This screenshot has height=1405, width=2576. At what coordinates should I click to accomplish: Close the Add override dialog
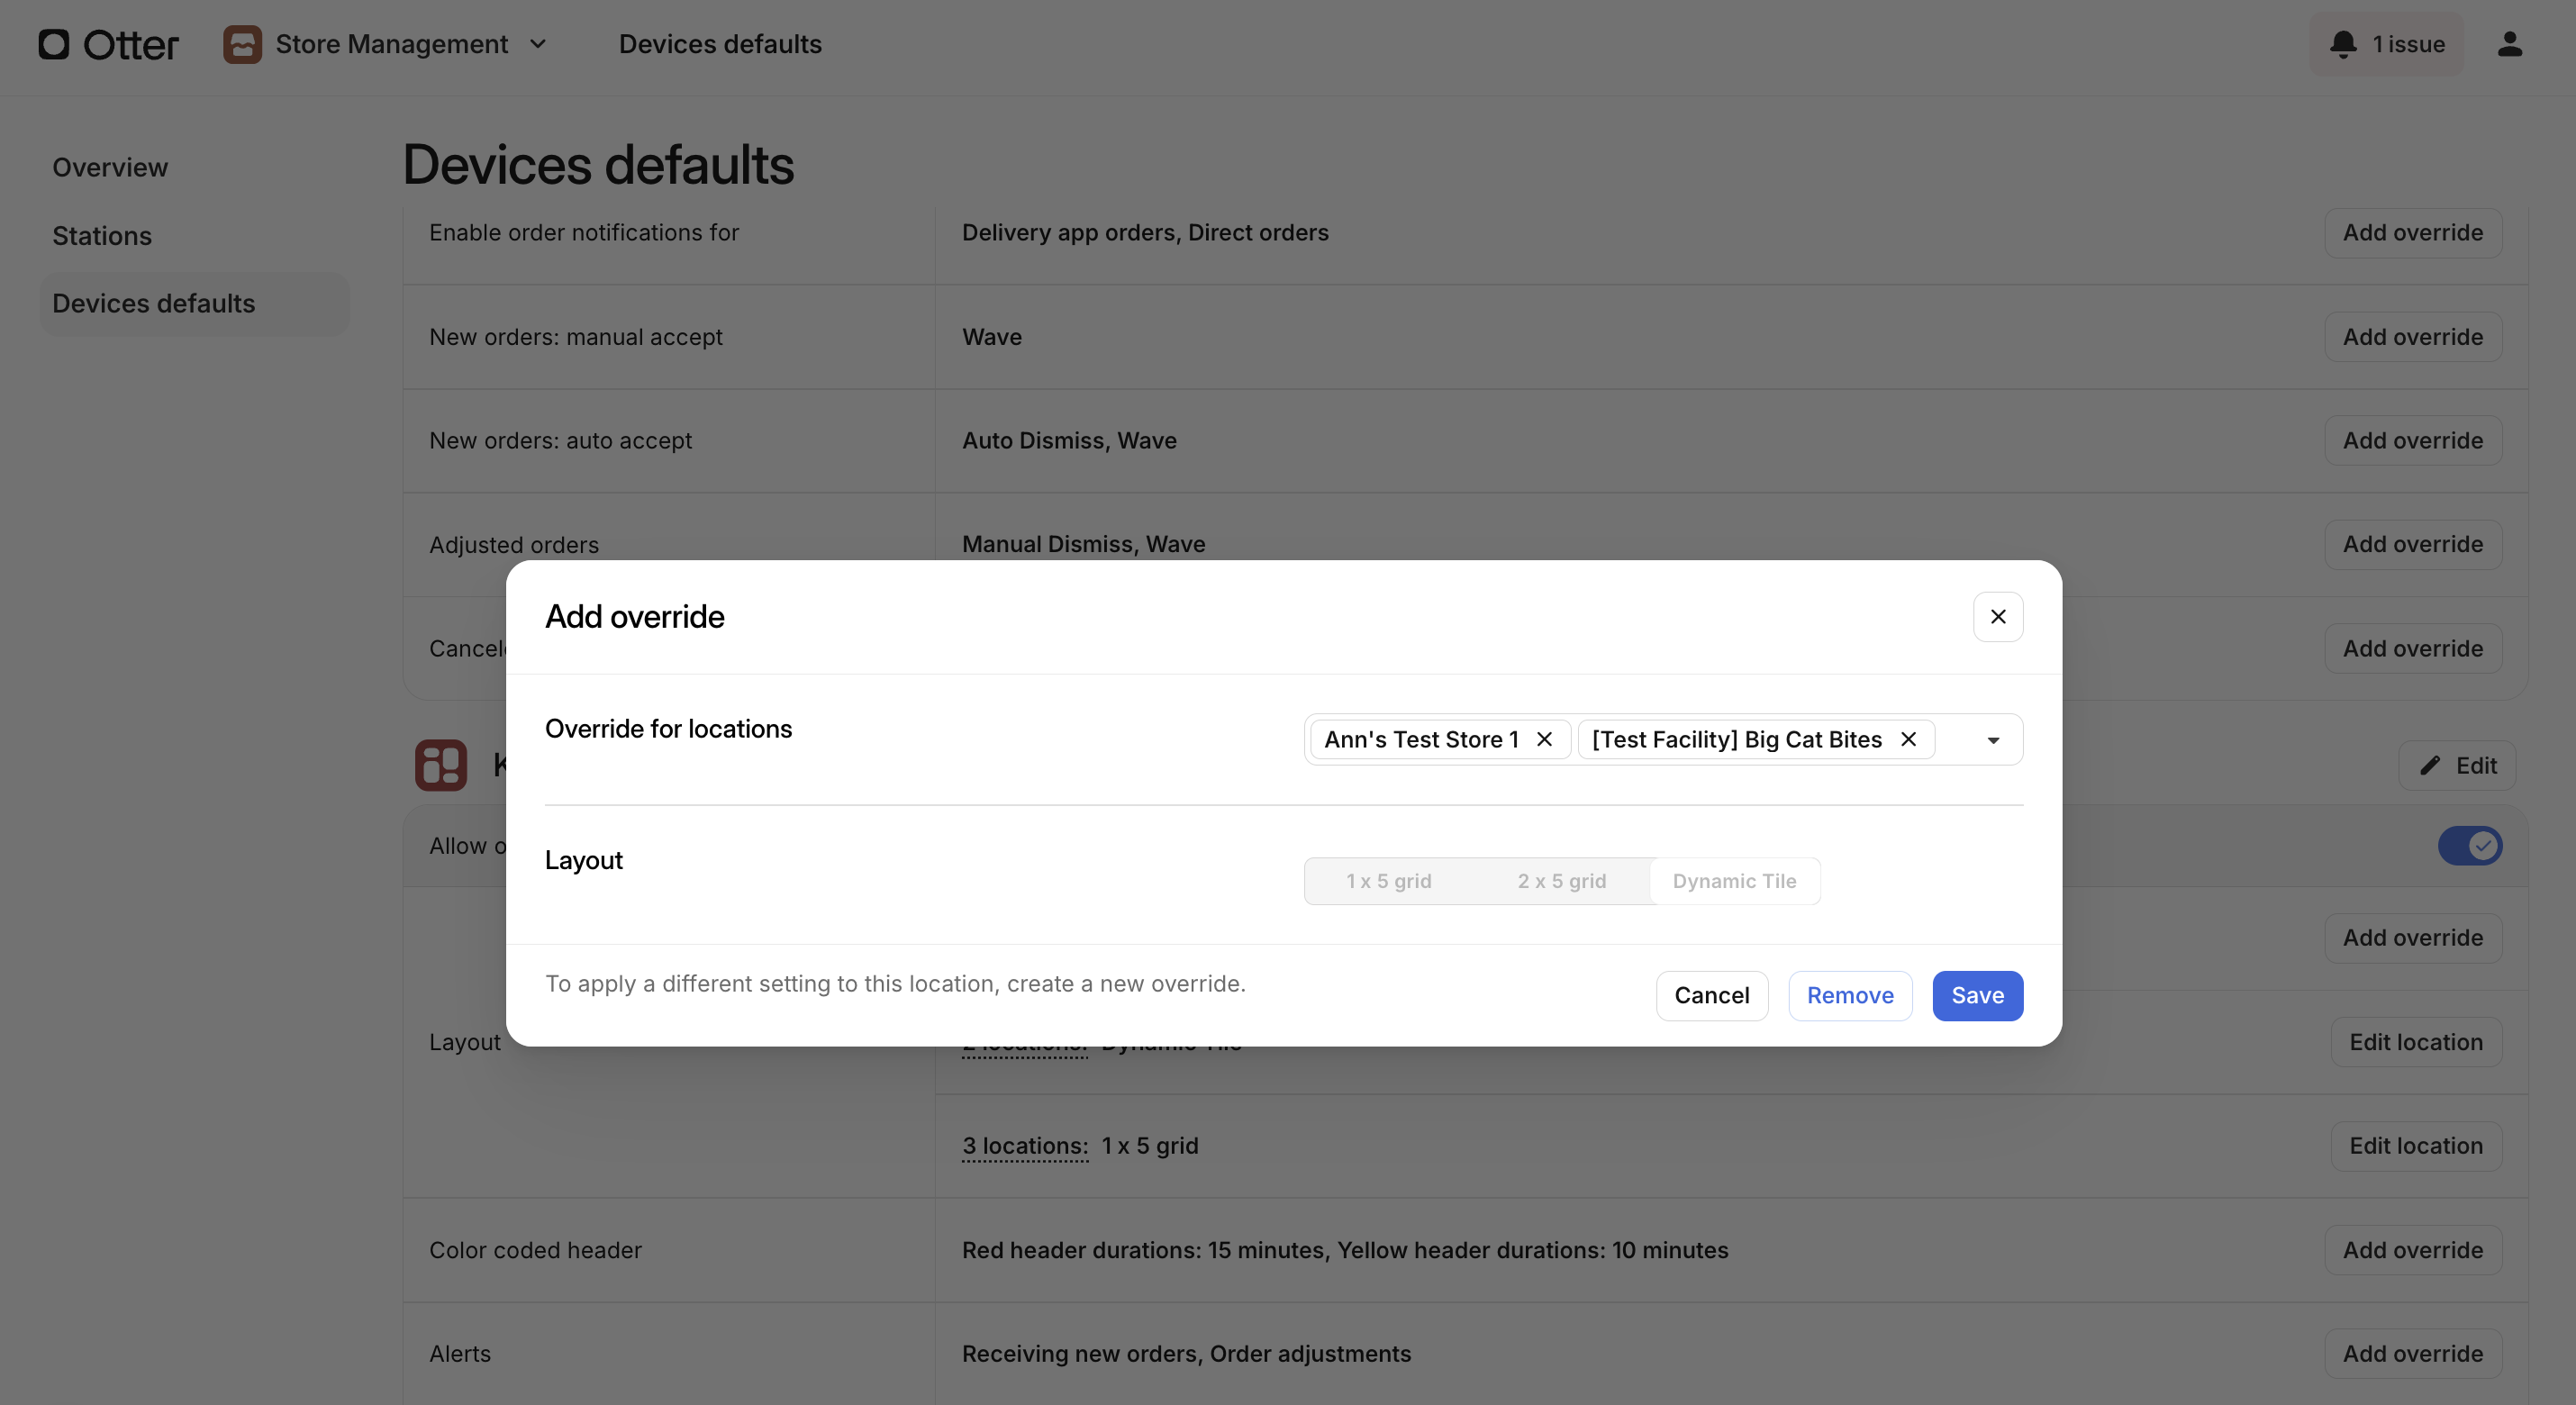[1997, 617]
